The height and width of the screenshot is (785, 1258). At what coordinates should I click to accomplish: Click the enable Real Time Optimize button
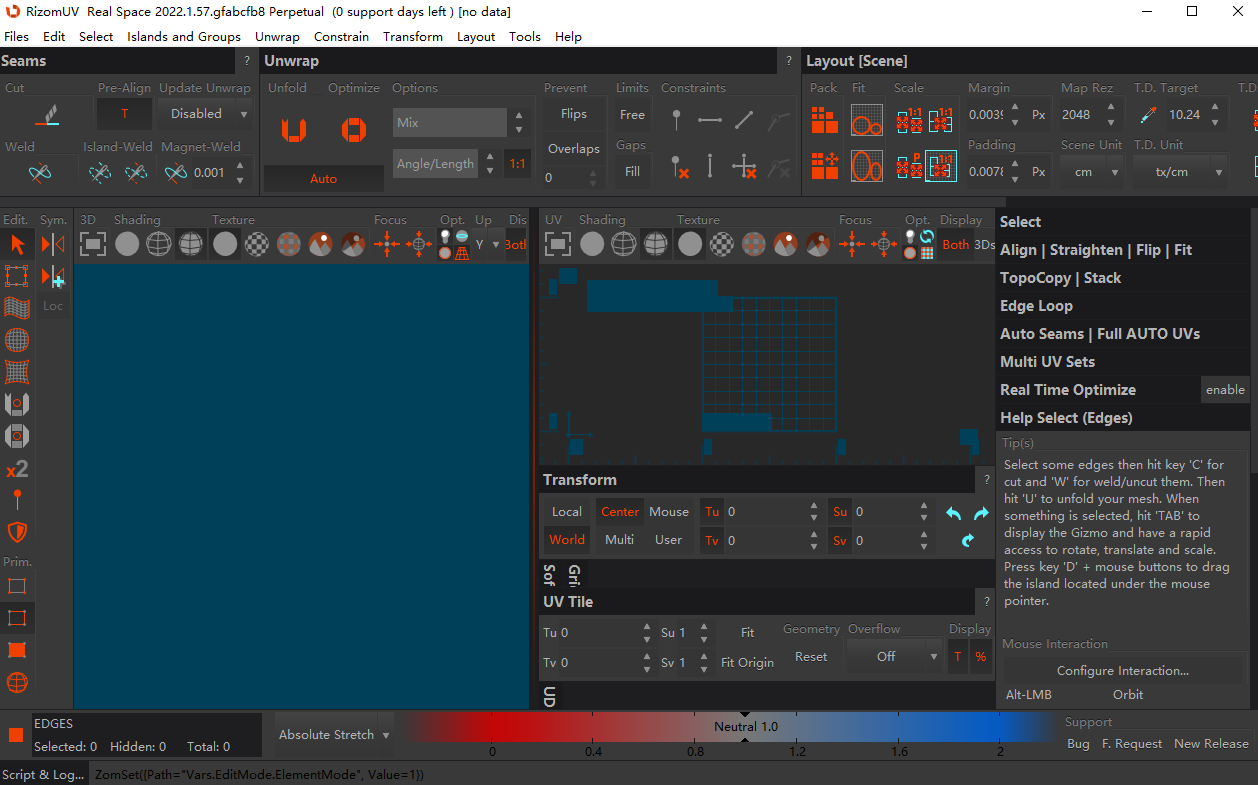click(x=1225, y=390)
